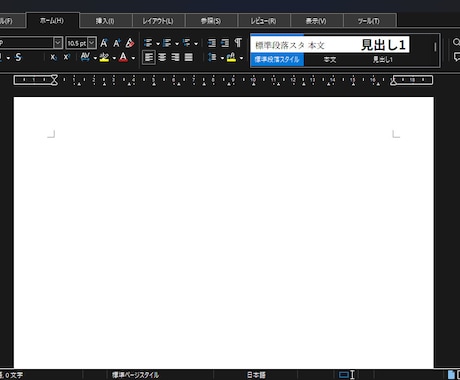The image size is (460, 380).
Task: Justify the paragraph text
Action: pyautogui.click(x=189, y=57)
